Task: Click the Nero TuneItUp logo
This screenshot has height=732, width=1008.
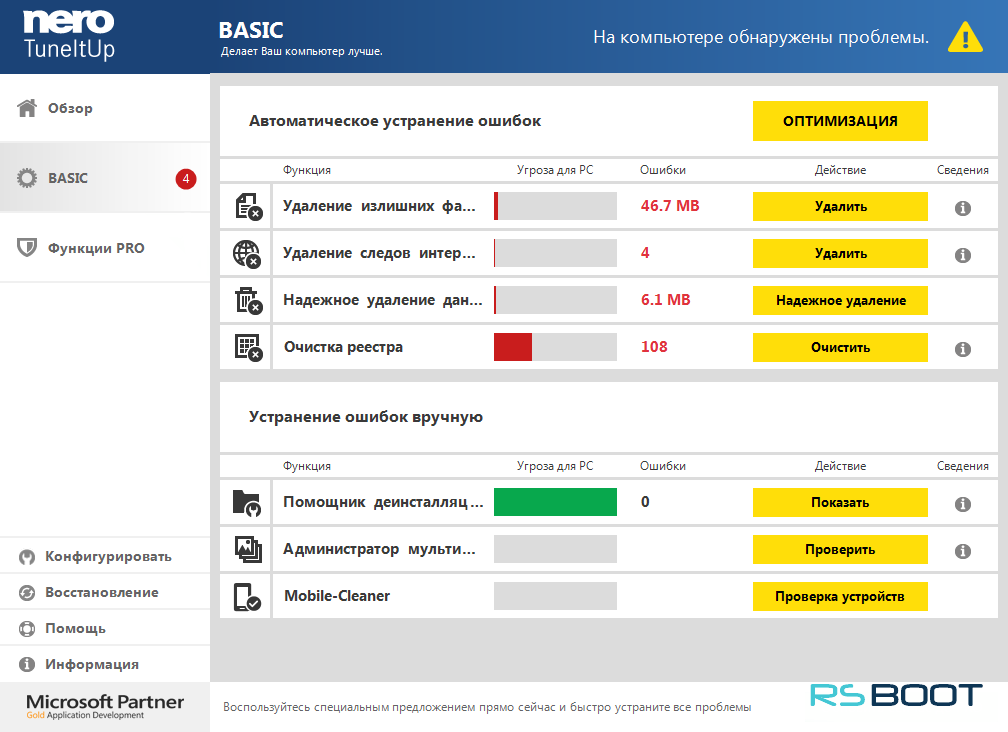Action: click(69, 35)
